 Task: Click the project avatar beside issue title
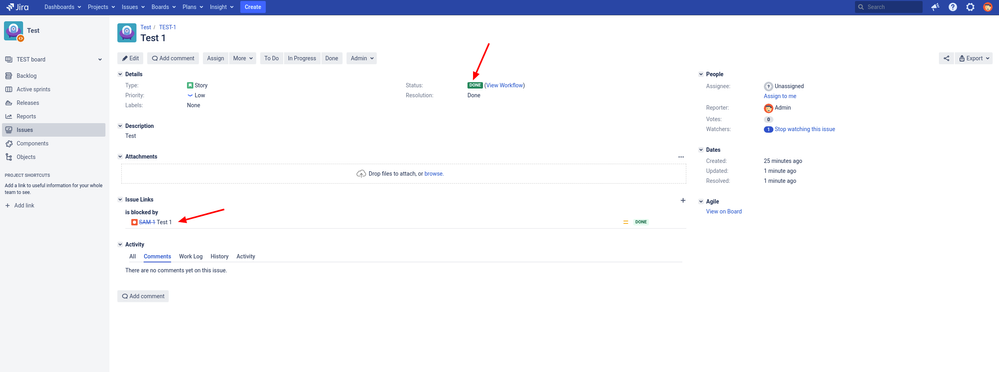coord(127,33)
